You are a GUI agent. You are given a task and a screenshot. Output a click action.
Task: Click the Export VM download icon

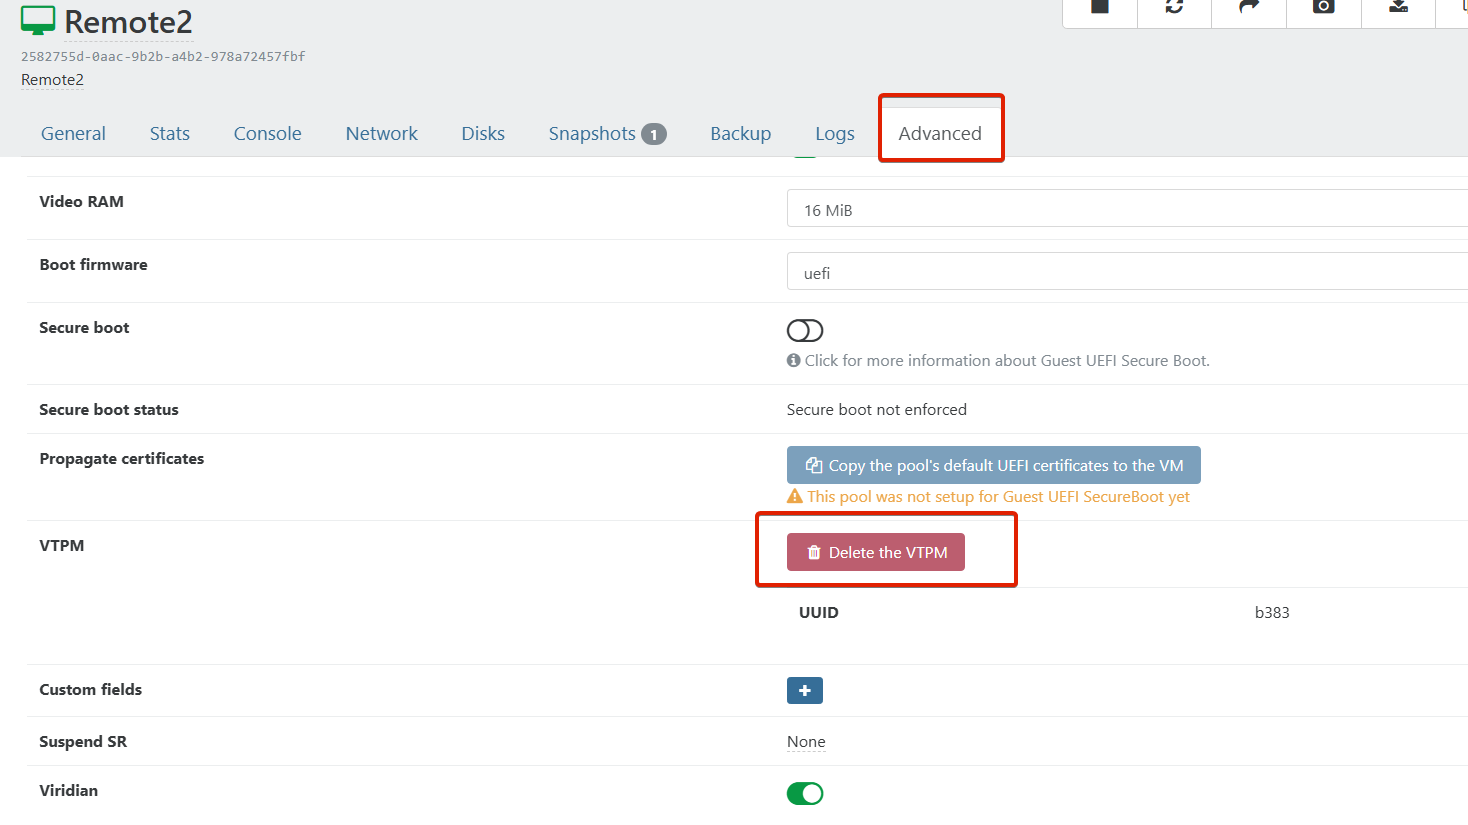1398,7
